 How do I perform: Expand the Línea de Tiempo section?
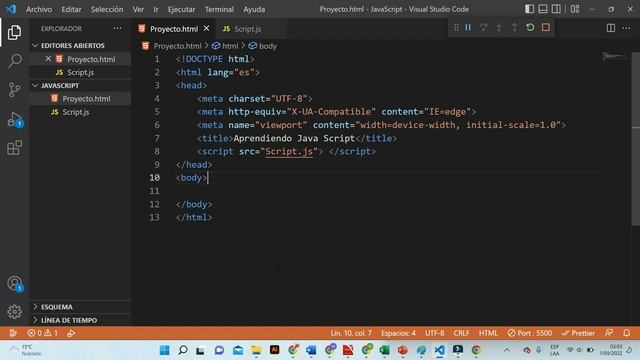click(80, 320)
